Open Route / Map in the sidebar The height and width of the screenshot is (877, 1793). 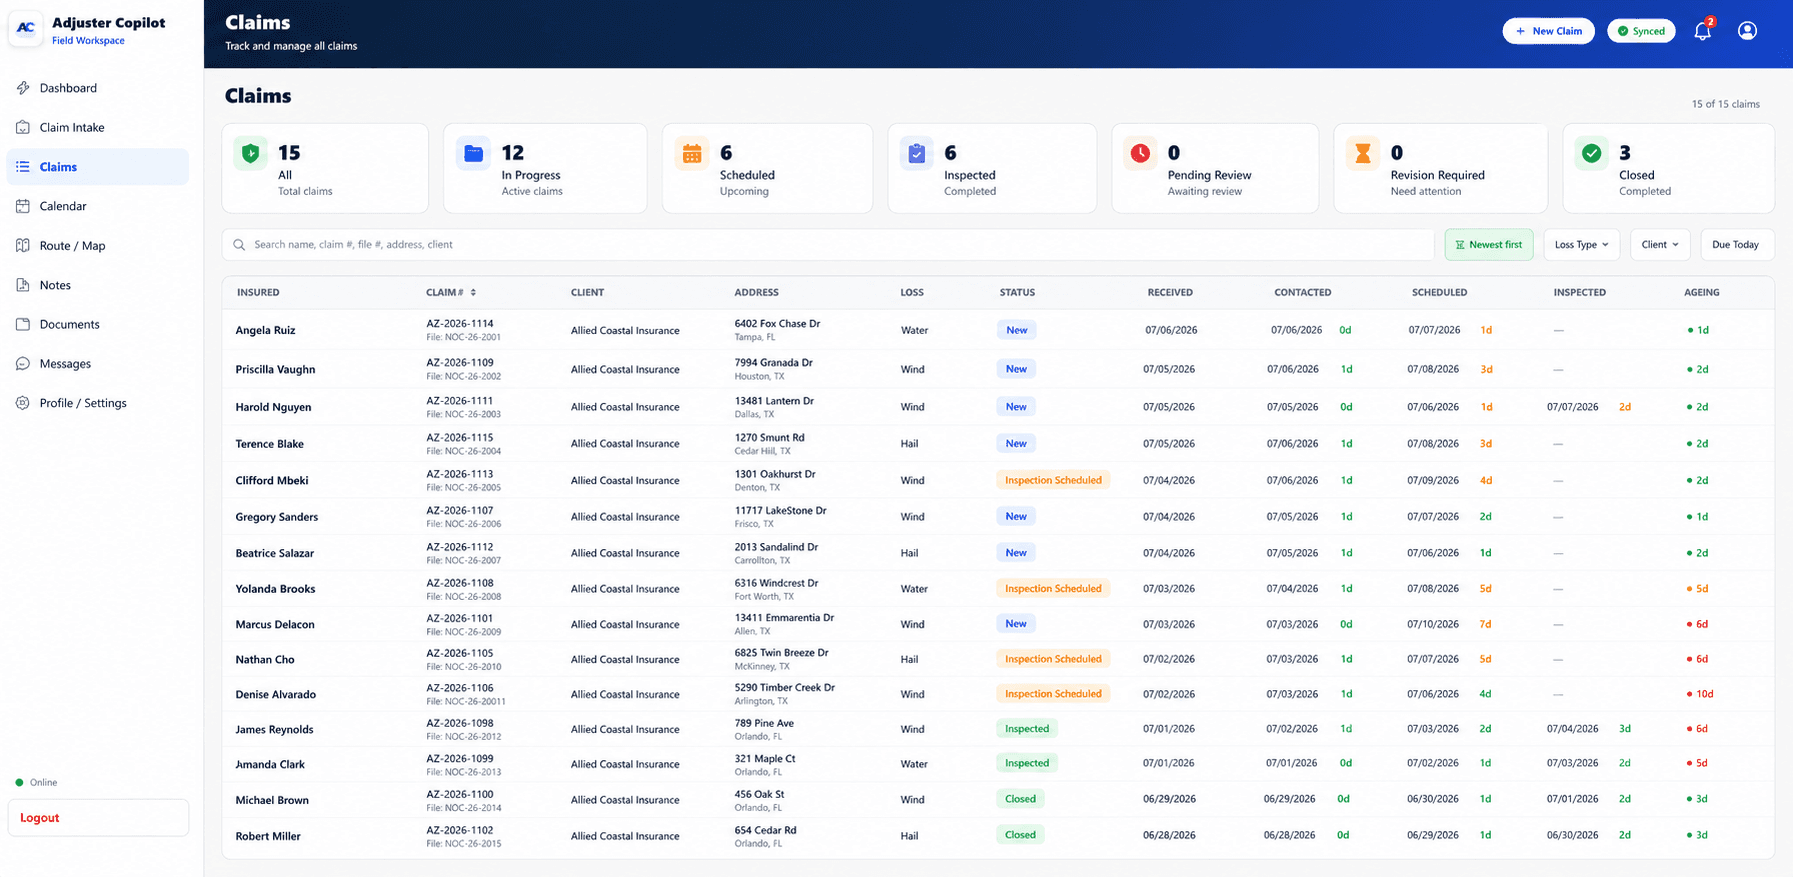point(98,245)
